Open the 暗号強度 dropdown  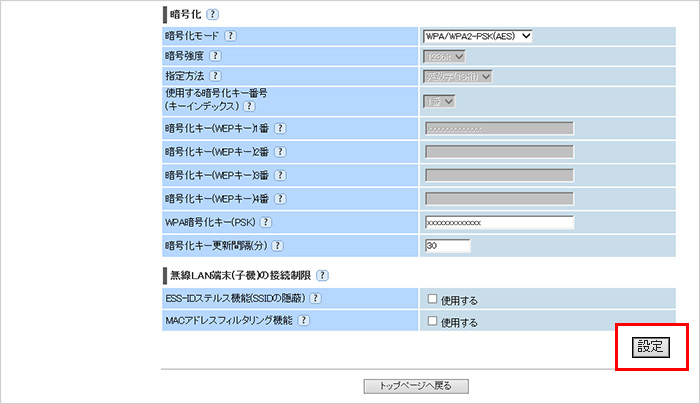tap(445, 57)
